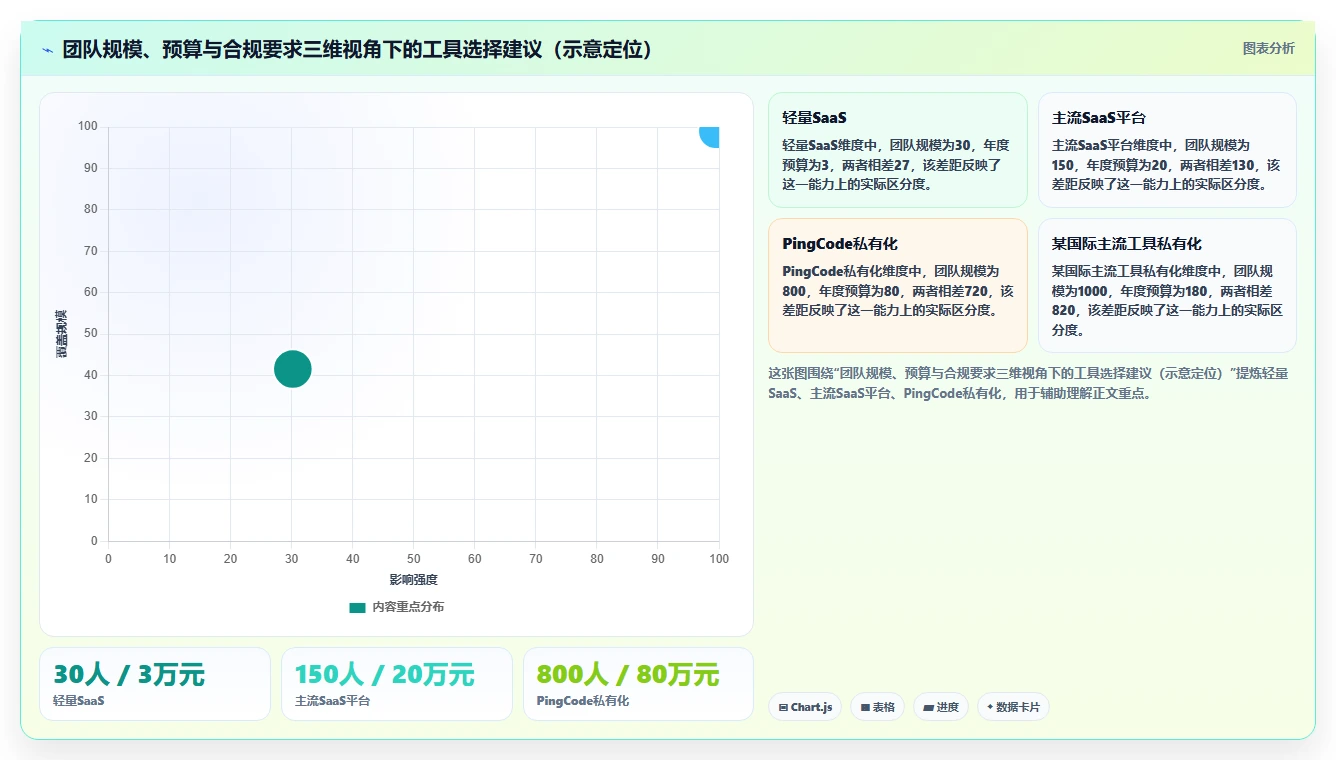Click the 影响强度 x-axis label
1336x760 pixels.
pyautogui.click(x=413, y=580)
